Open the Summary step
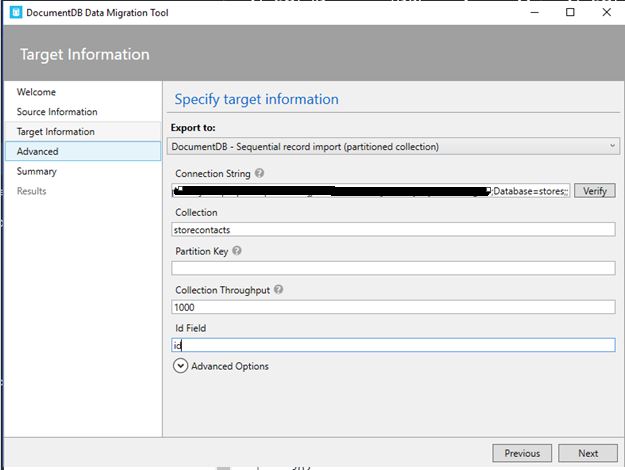Image resolution: width=625 pixels, height=470 pixels. click(83, 171)
